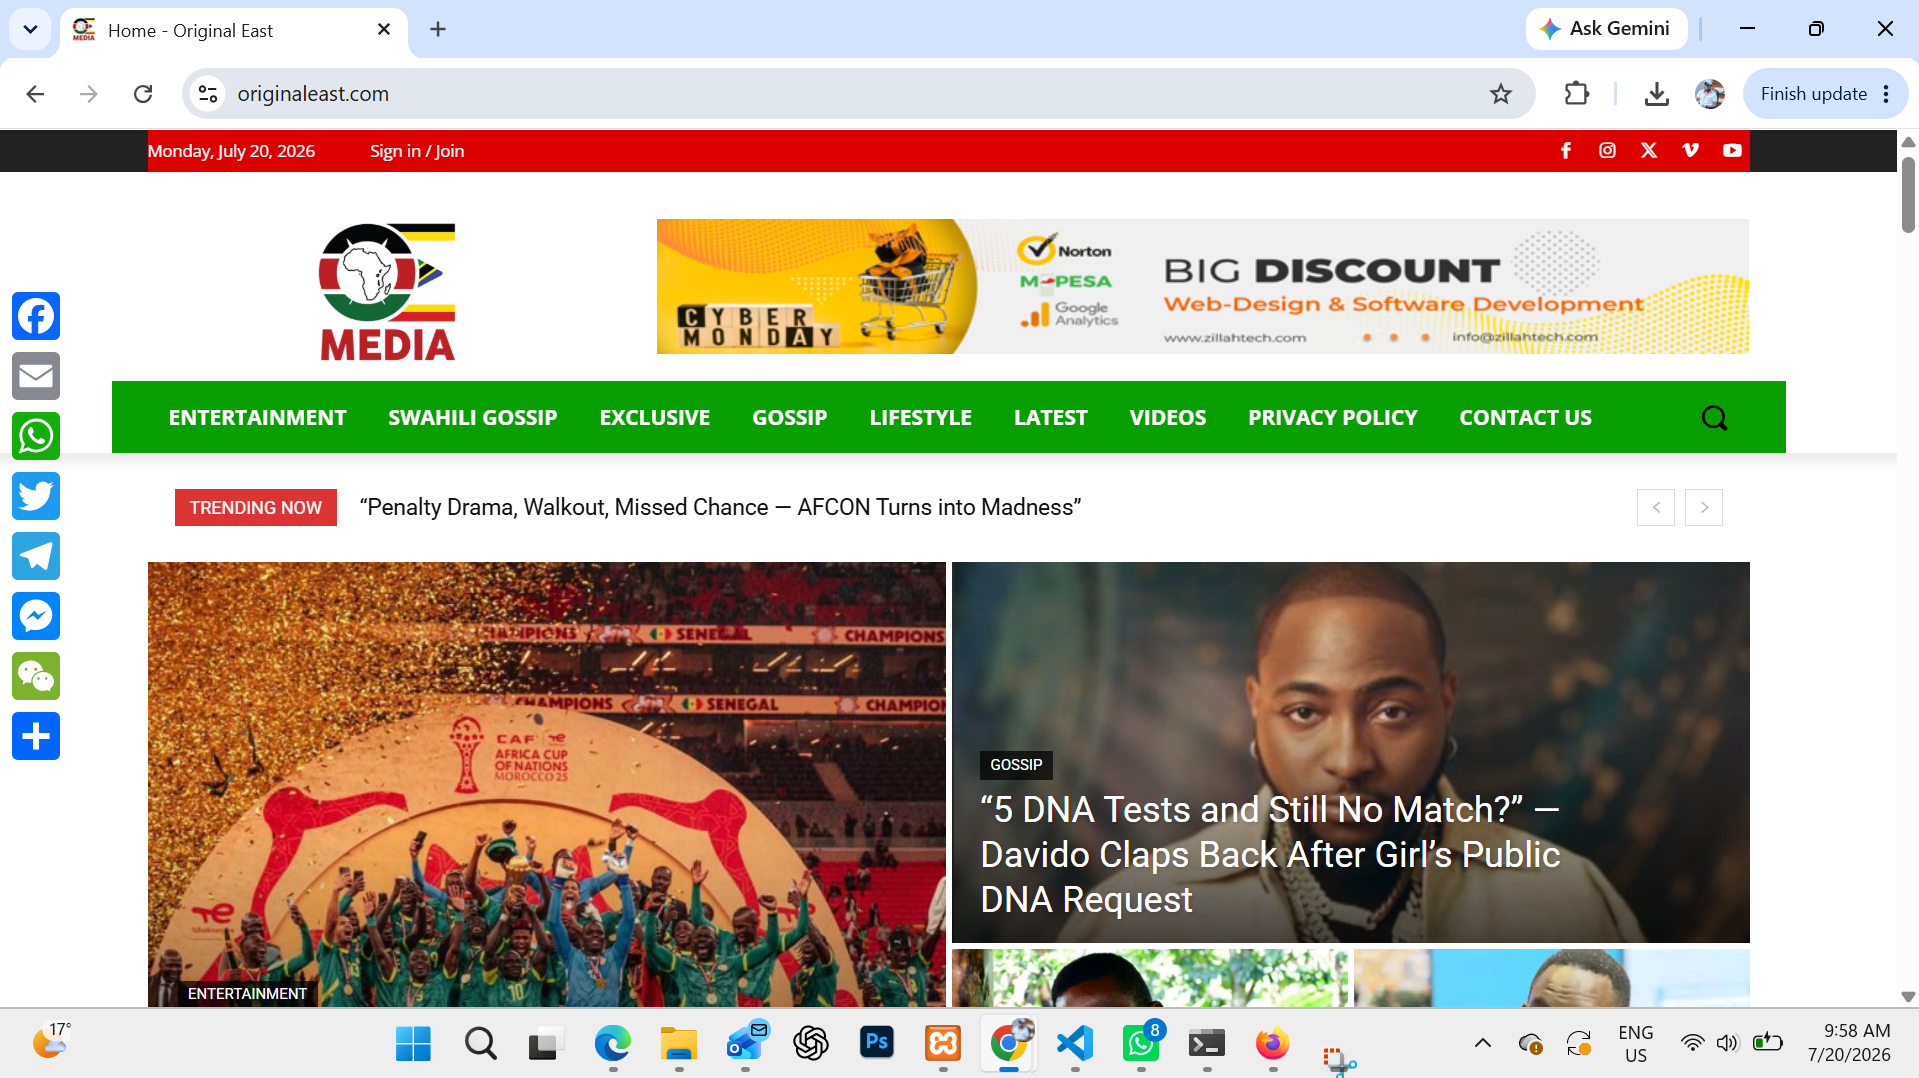The width and height of the screenshot is (1919, 1078).
Task: Open the Windows Start menu
Action: 413,1044
